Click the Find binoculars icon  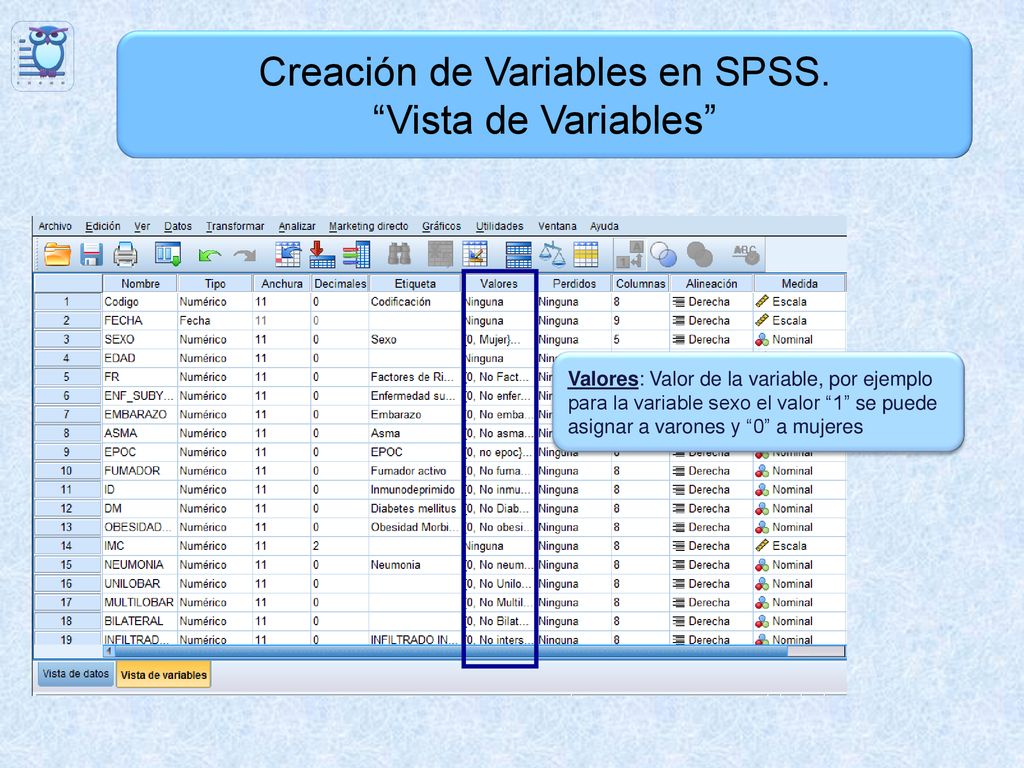point(399,254)
